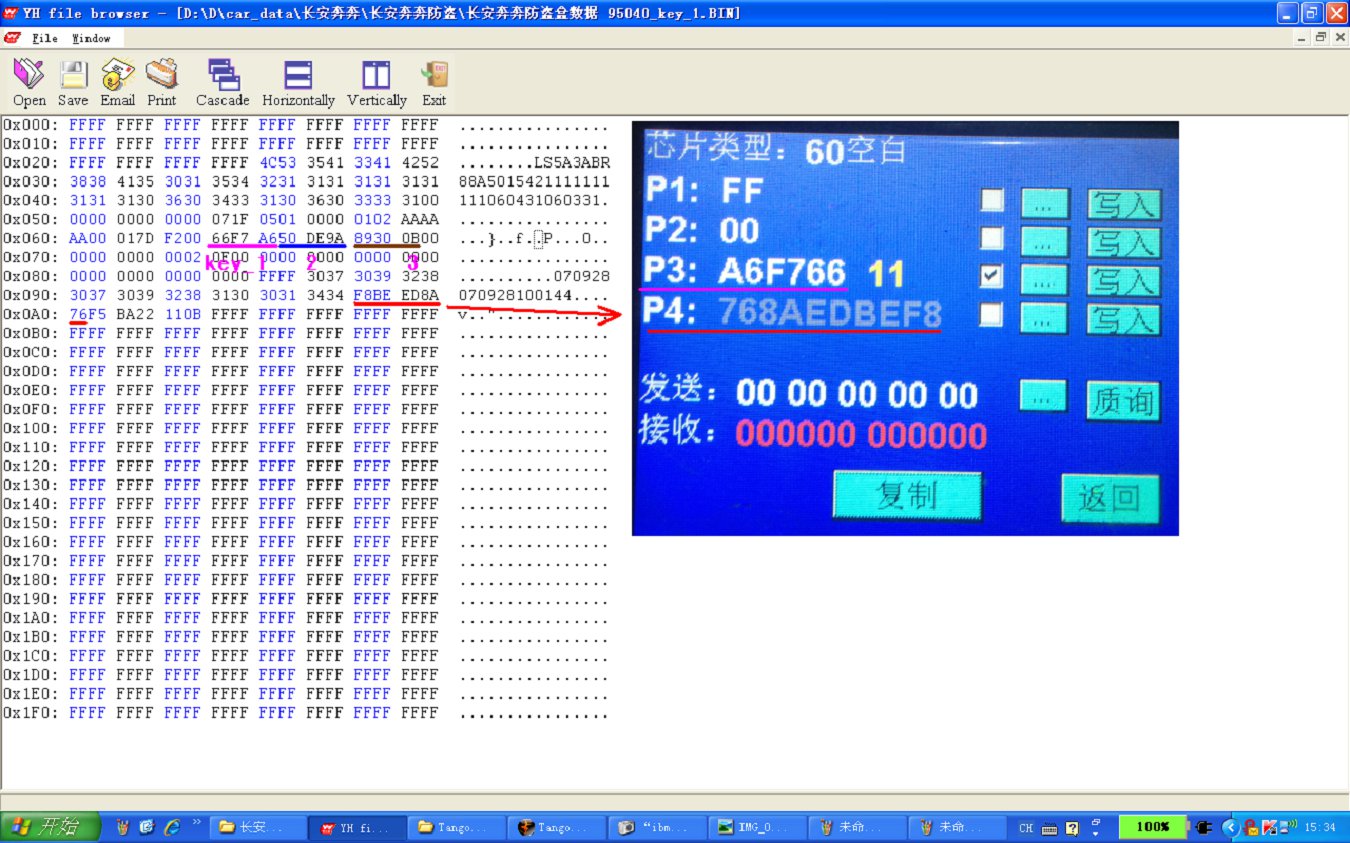Viewport: 1350px width, 843px height.
Task: Uncheck the P3 row checkbox in the photo
Action: tap(992, 276)
